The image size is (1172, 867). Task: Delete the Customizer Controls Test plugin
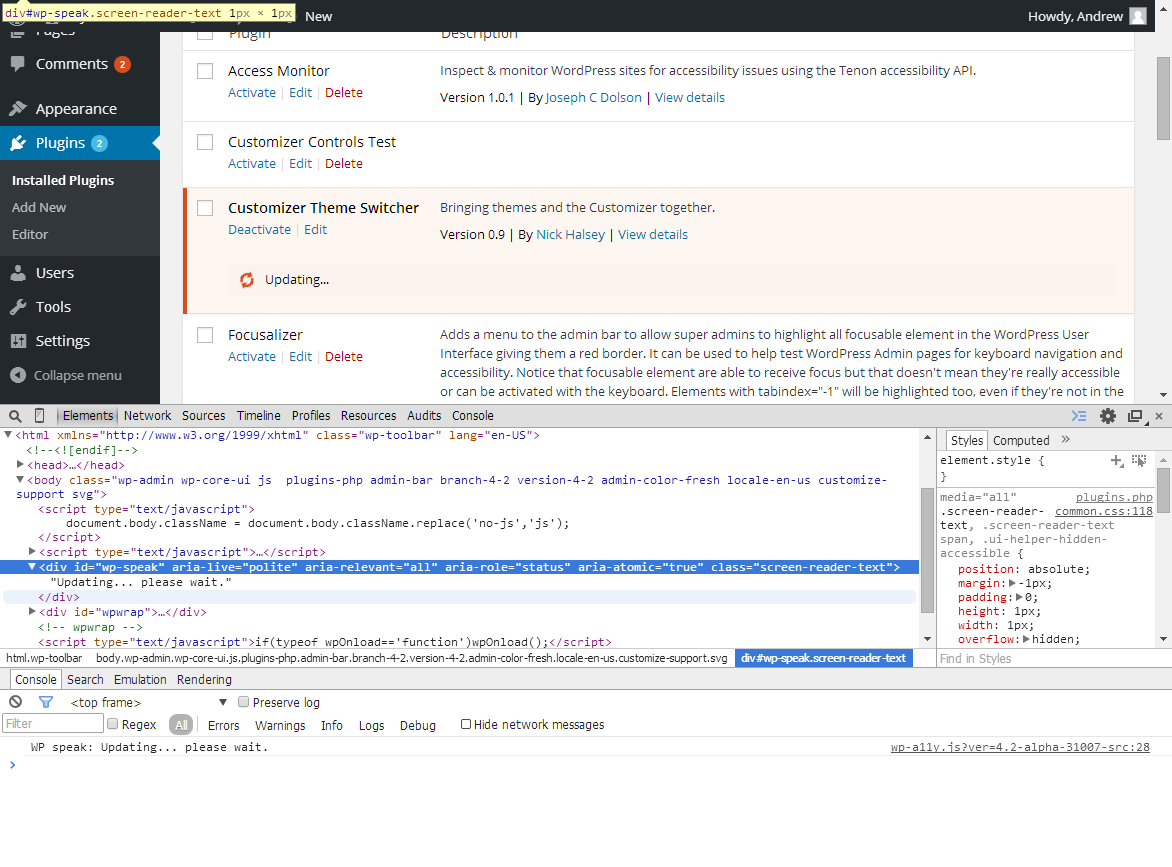pyautogui.click(x=344, y=164)
